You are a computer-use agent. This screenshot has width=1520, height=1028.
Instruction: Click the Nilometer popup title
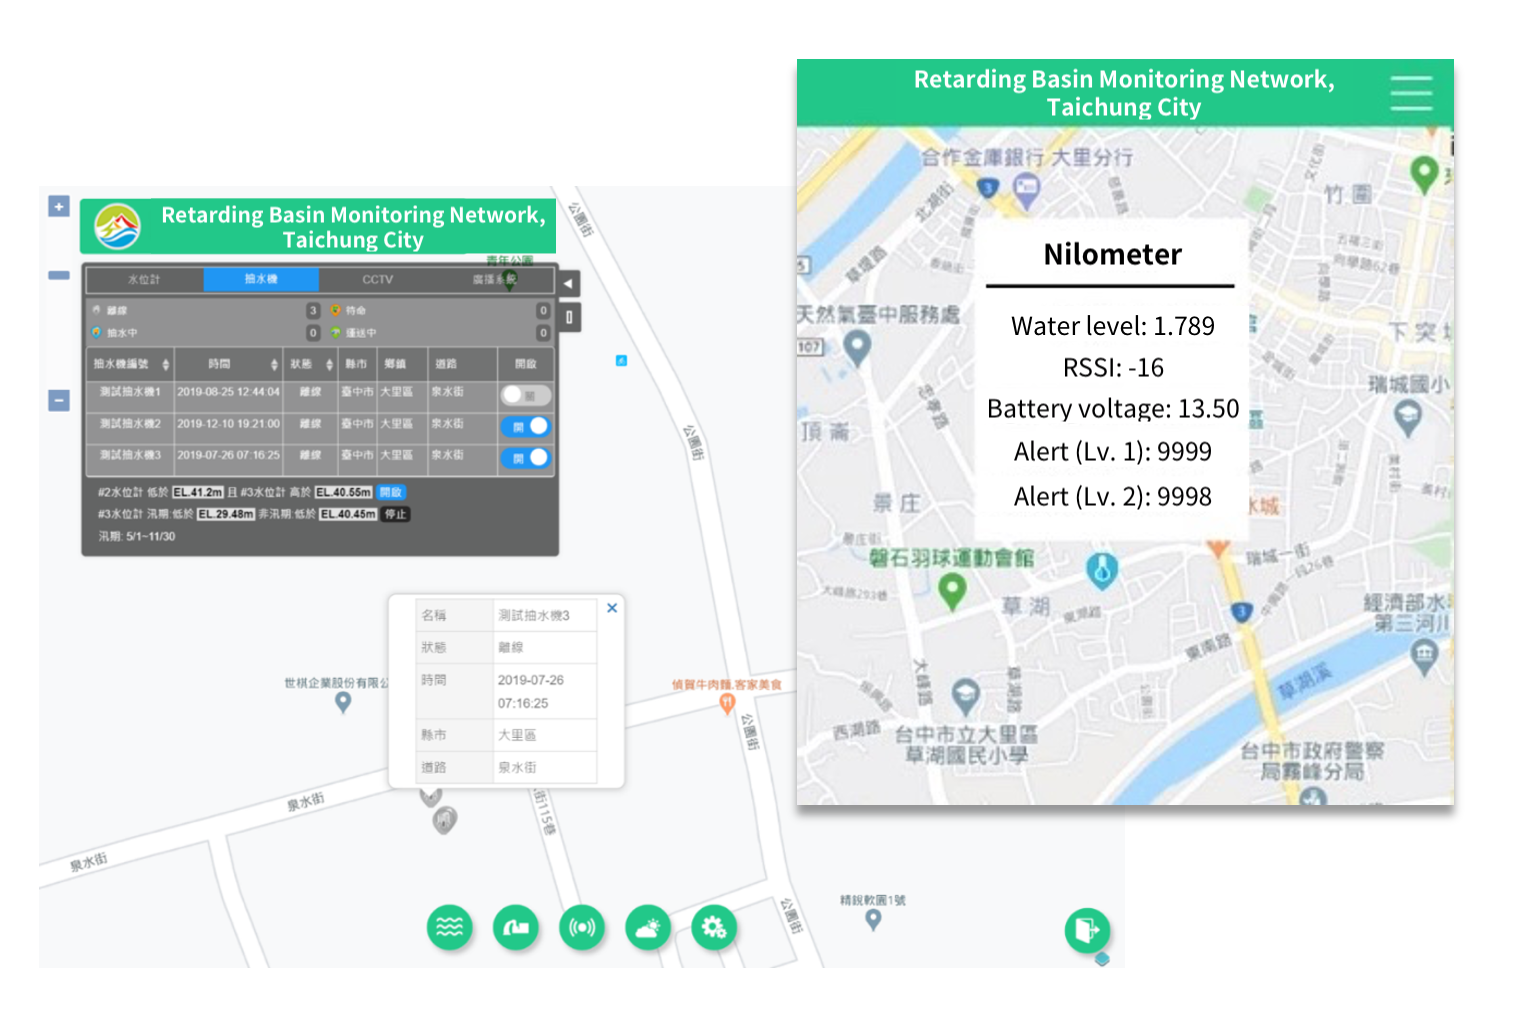[x=1112, y=254]
